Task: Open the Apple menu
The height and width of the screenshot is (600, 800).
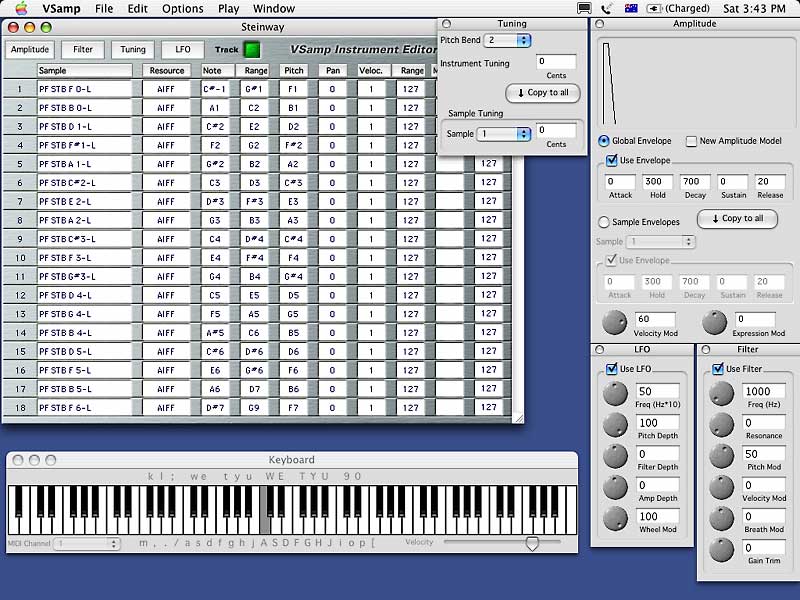Action: click(x=21, y=8)
